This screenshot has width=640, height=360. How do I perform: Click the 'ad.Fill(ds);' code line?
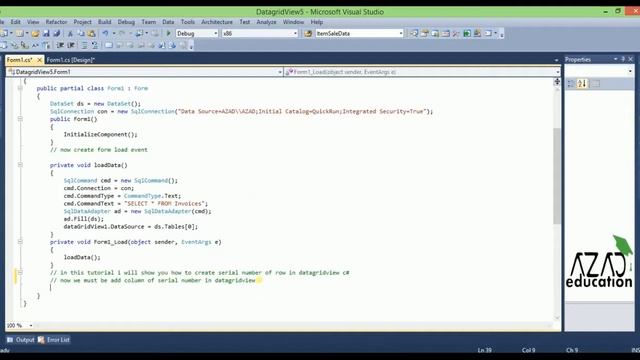click(84, 219)
